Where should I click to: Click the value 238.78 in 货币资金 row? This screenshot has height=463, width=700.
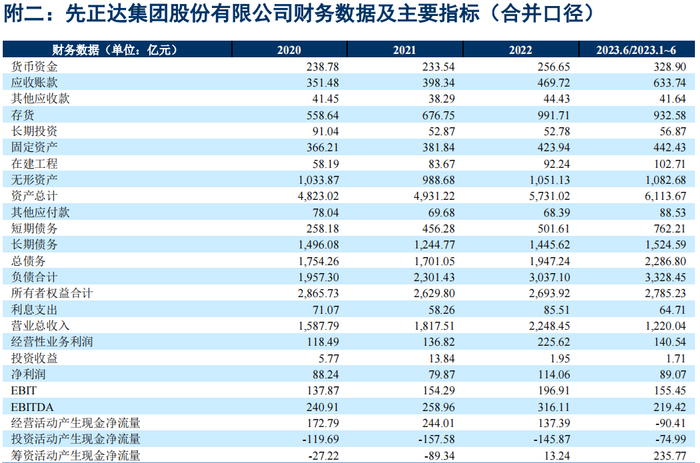[322, 67]
